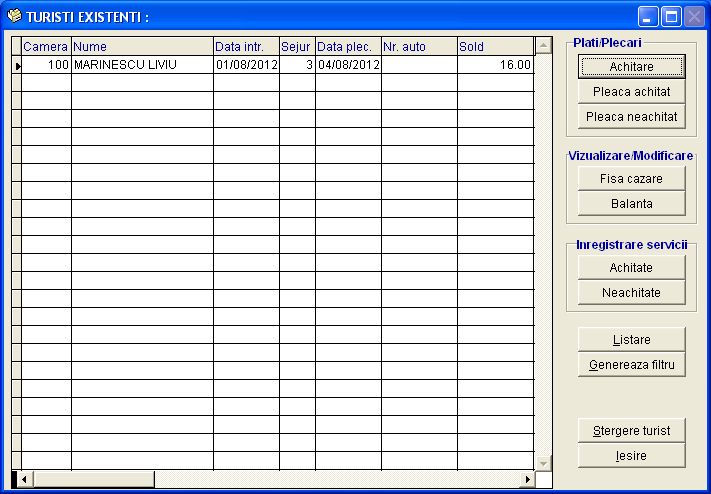
Task: Select the MARINESCU LIVIU name cell
Action: coord(142,65)
